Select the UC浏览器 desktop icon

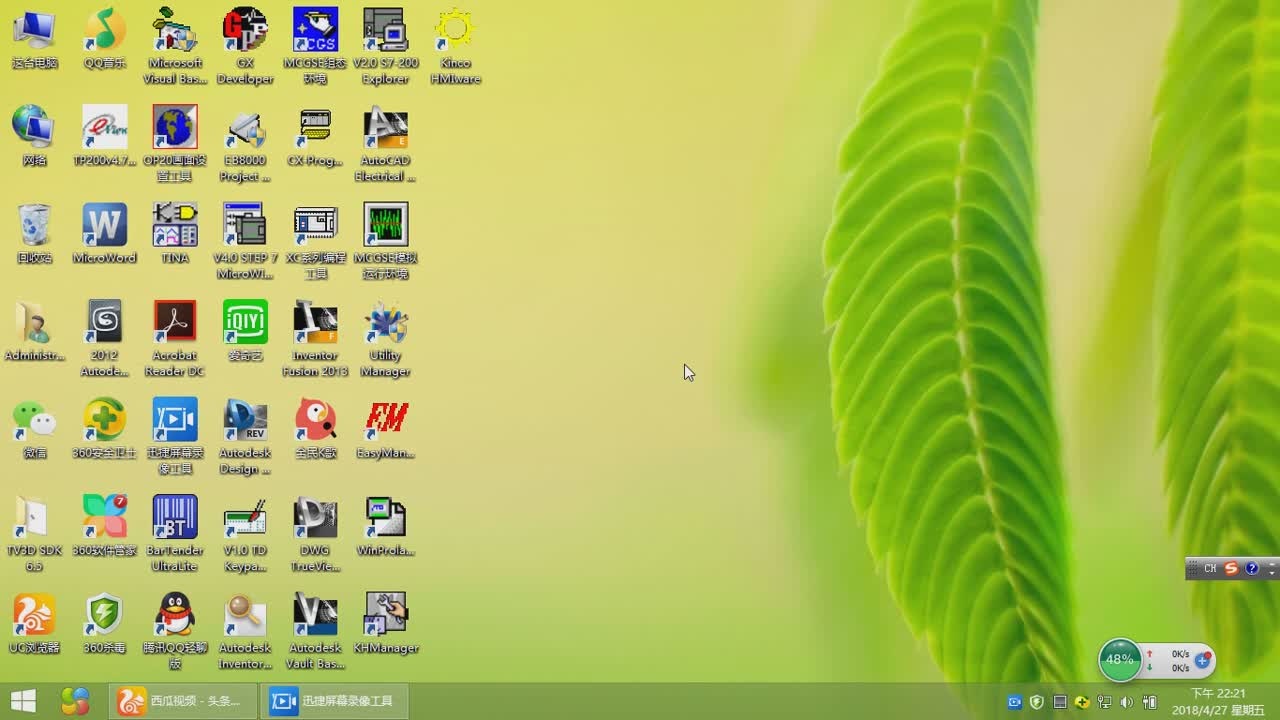[34, 624]
